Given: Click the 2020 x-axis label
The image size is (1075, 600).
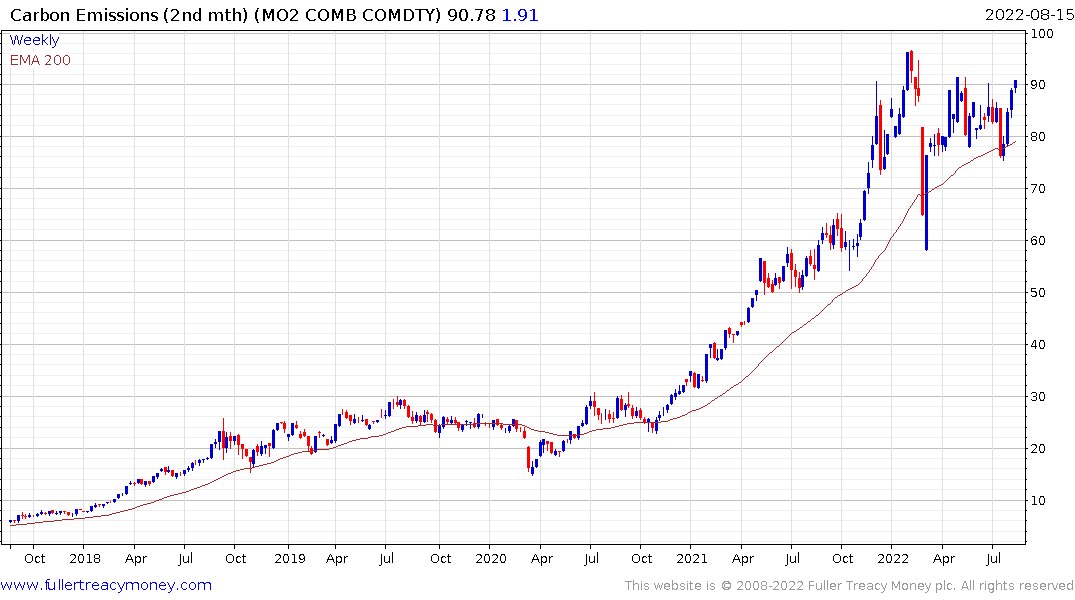Looking at the screenshot, I should click(491, 559).
